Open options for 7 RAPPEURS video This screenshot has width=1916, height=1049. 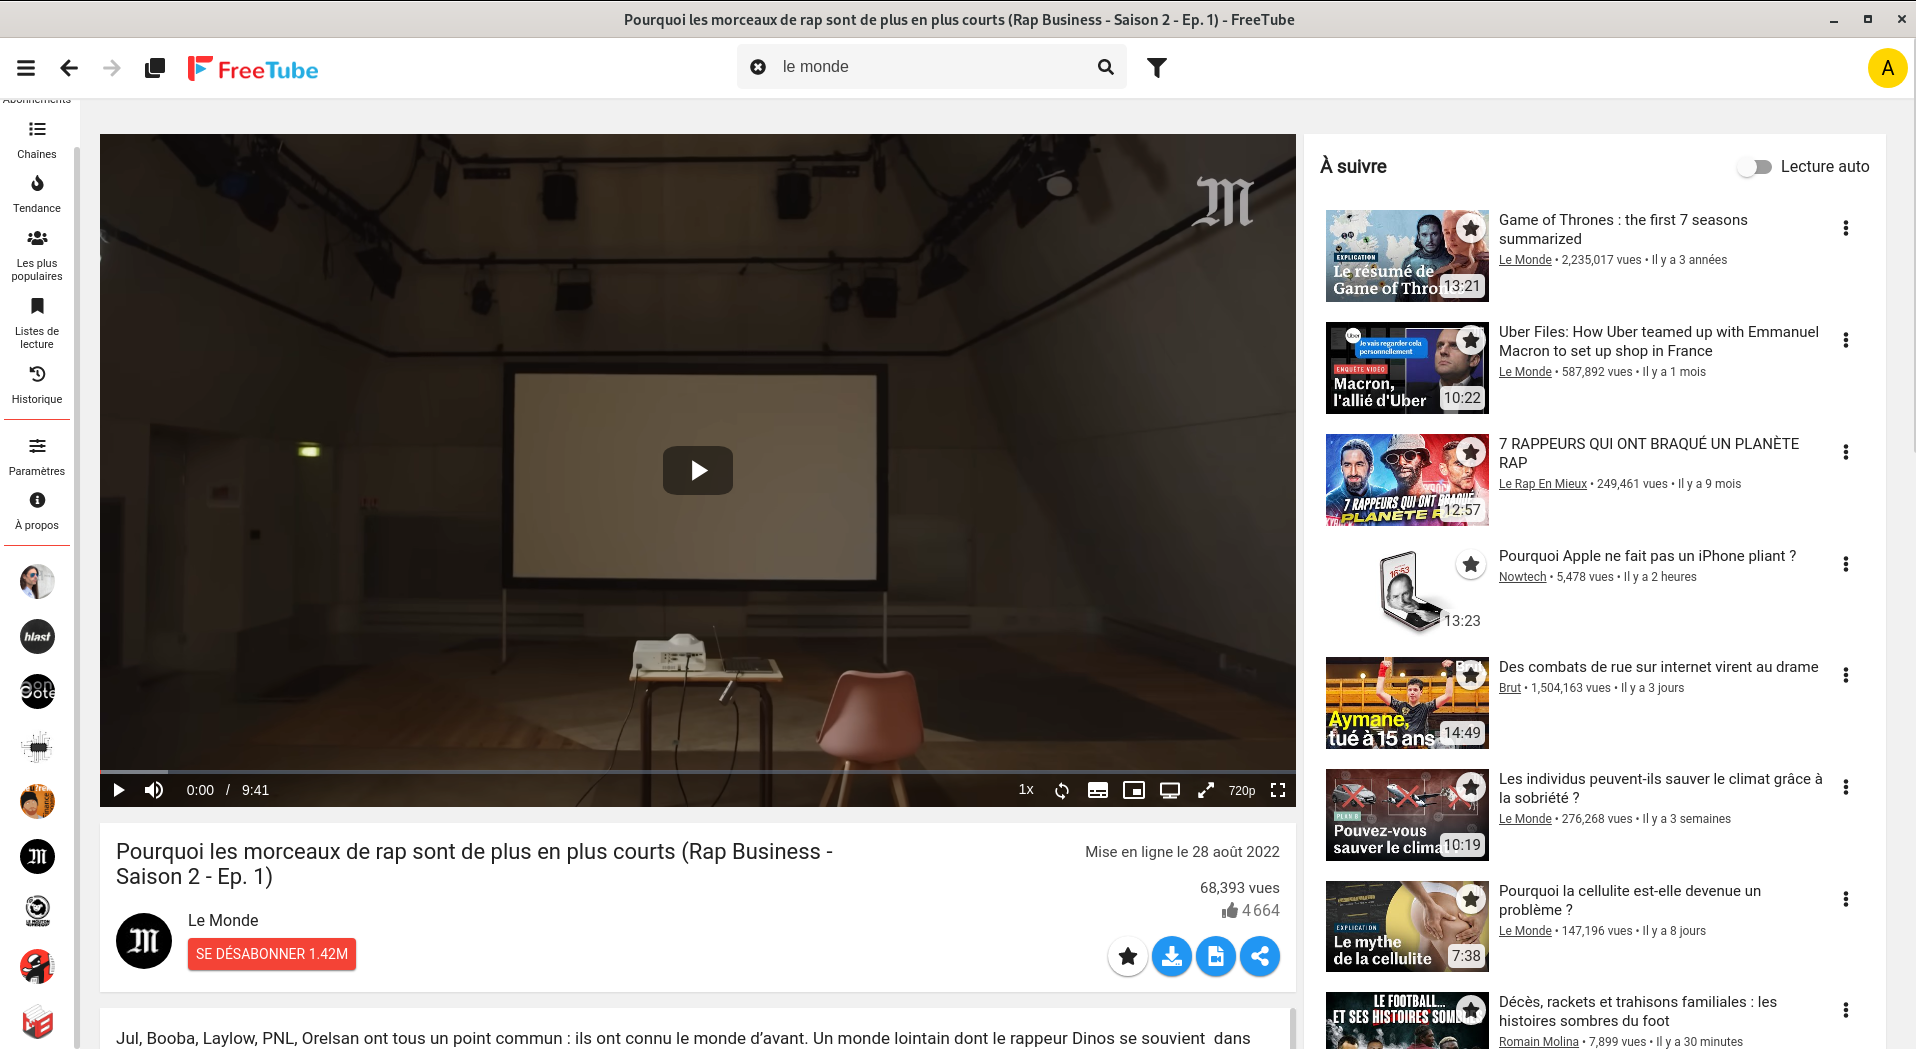[1846, 452]
